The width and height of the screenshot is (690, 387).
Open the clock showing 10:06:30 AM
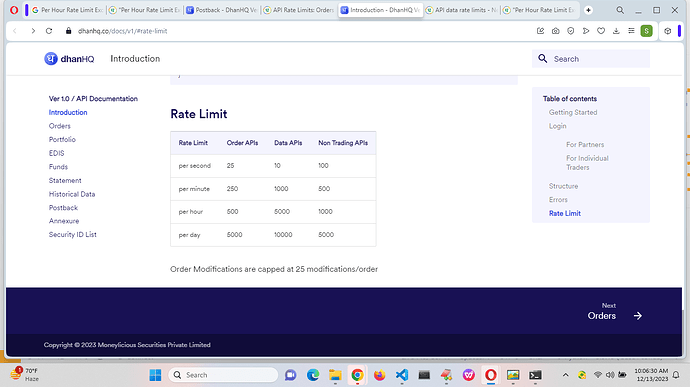click(651, 375)
